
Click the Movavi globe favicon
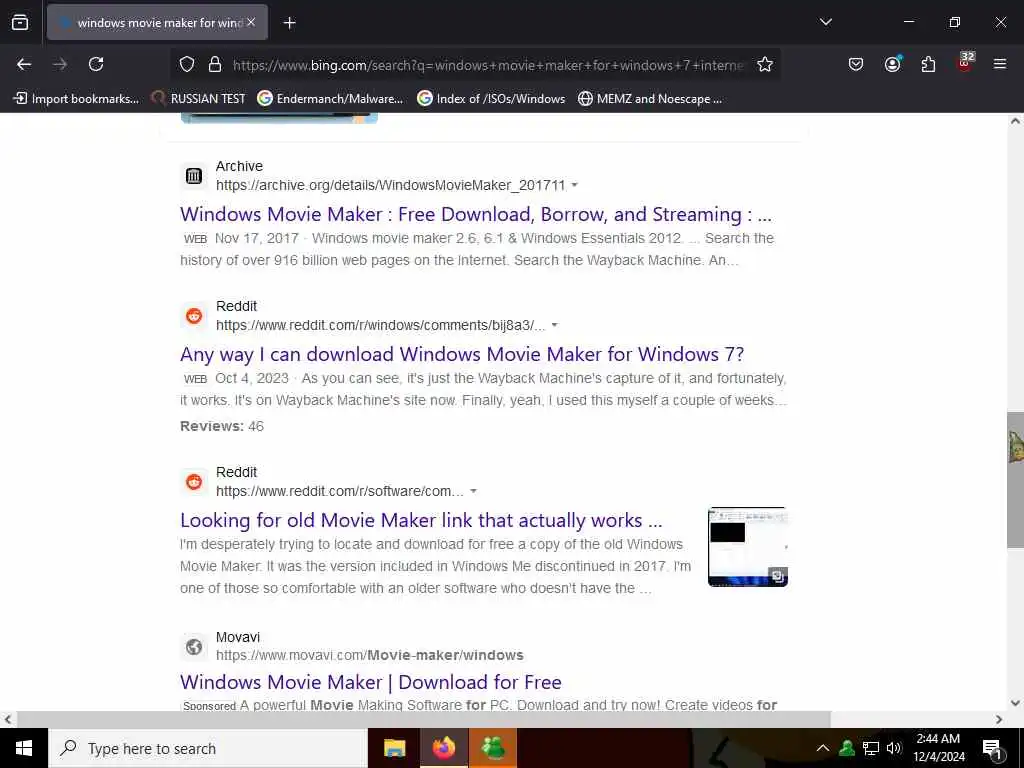tap(194, 647)
